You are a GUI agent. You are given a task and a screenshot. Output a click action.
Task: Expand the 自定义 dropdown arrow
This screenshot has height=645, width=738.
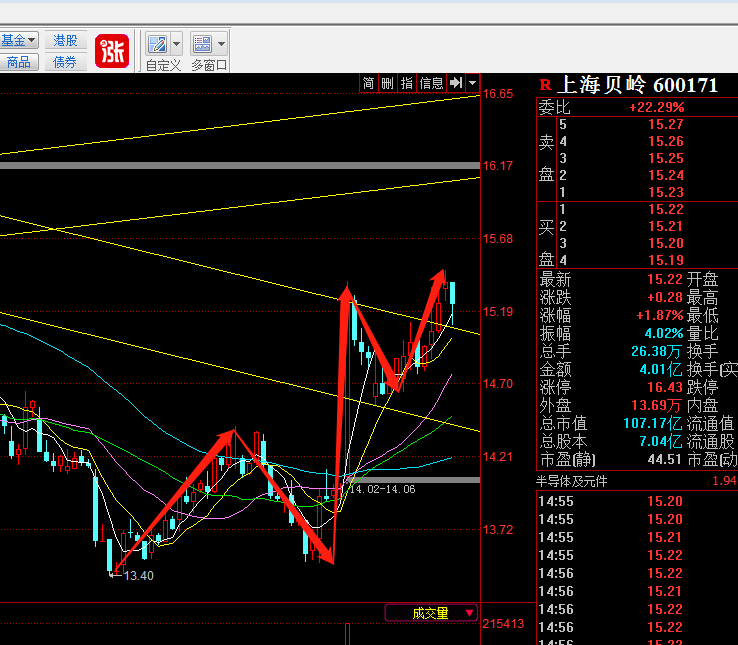tap(176, 45)
